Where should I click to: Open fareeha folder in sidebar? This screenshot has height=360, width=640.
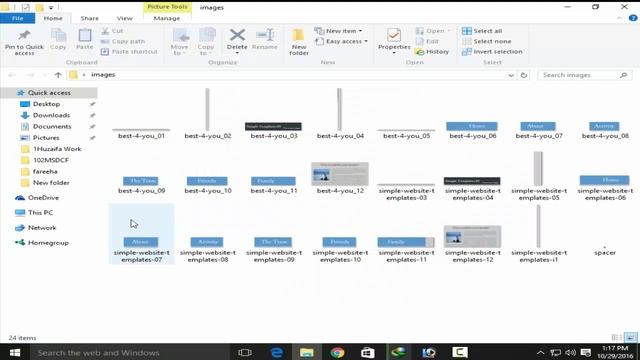[45, 171]
